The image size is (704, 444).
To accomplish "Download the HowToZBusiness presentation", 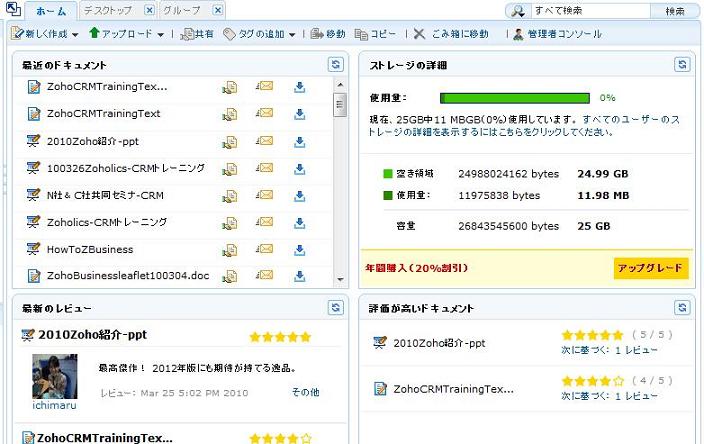I will click(299, 250).
